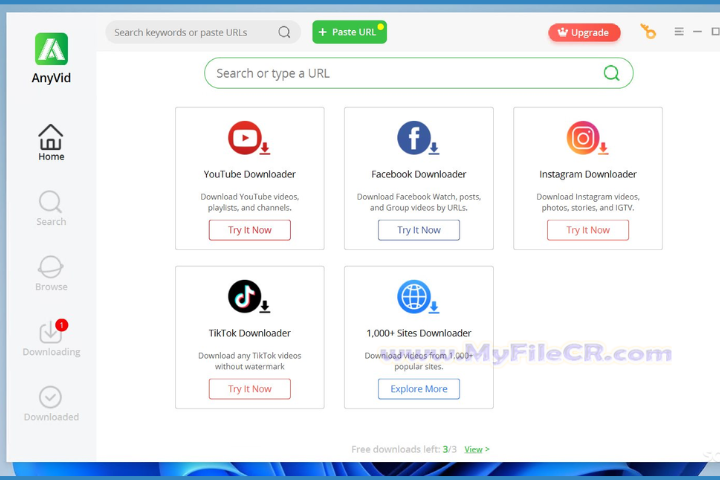Click the Free downloads left text
The image size is (720, 480).
click(x=404, y=449)
